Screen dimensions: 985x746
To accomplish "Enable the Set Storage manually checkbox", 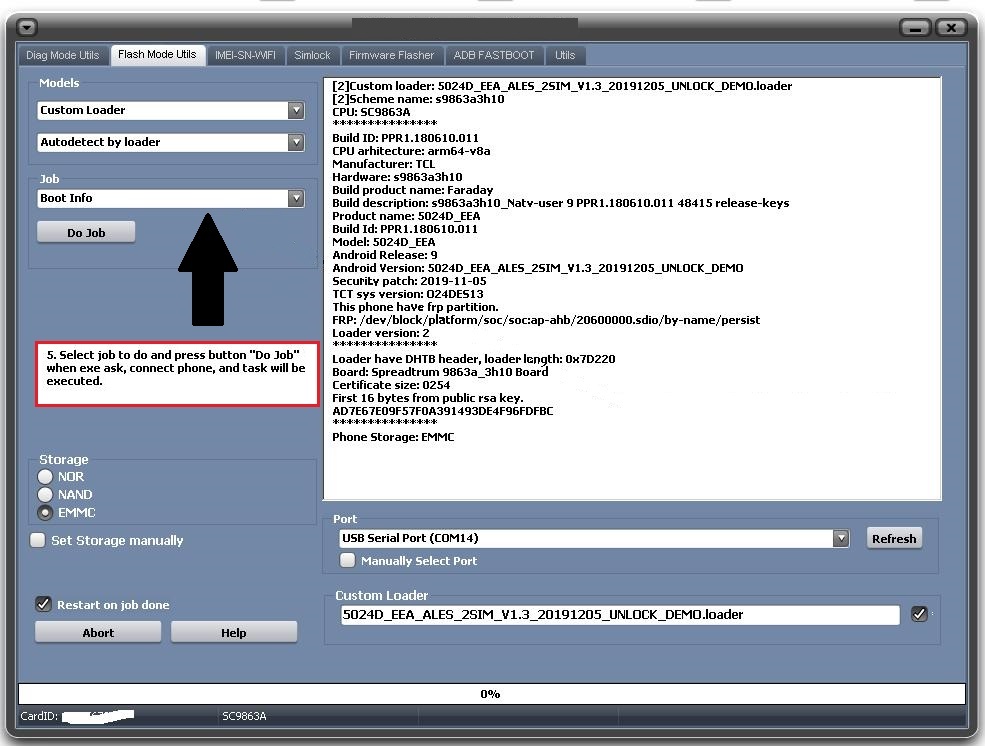I will click(x=38, y=540).
